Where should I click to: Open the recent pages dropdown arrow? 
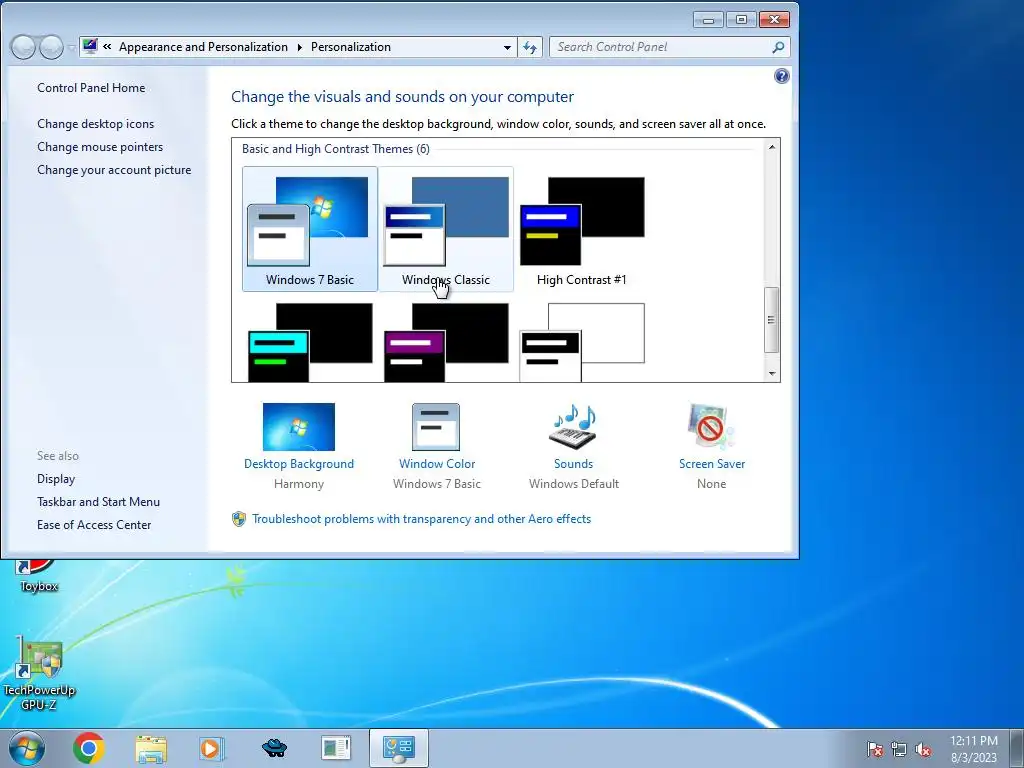[x=71, y=48]
